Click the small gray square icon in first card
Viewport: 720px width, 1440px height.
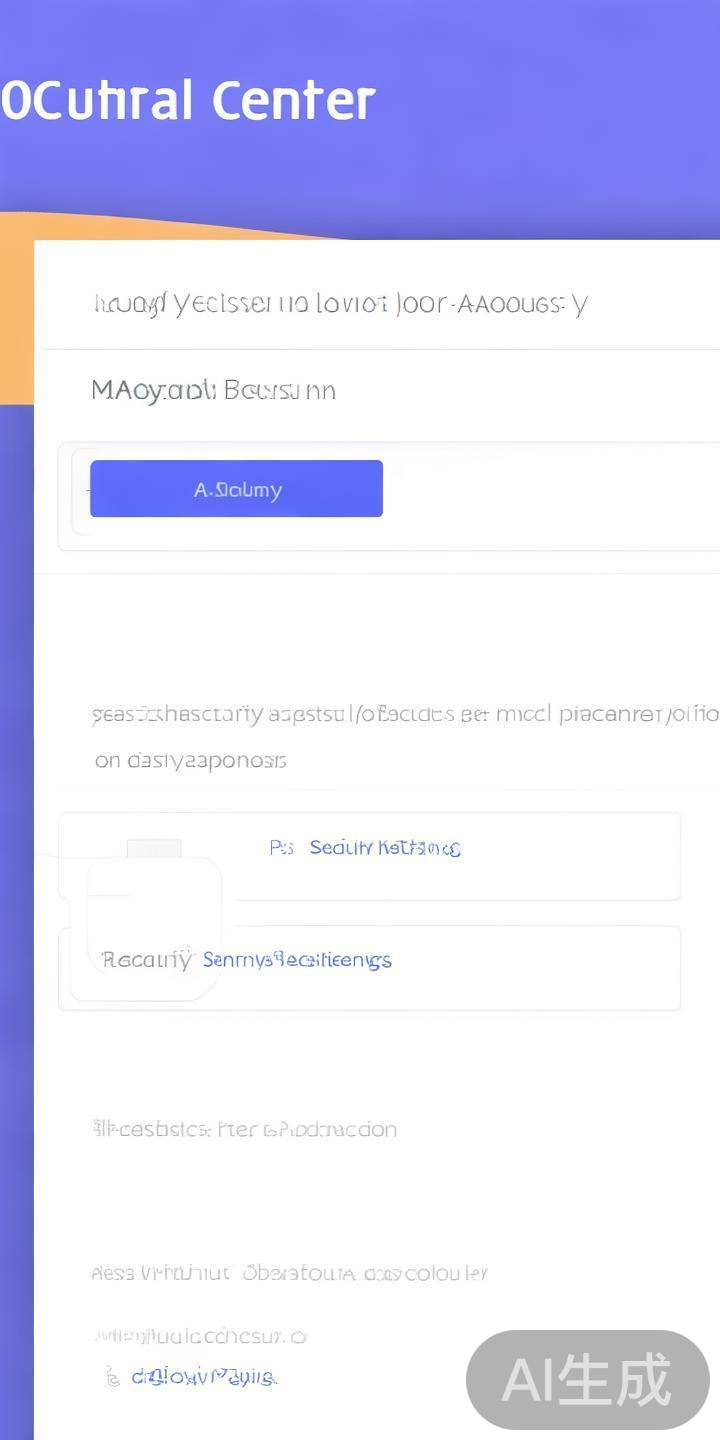pos(154,849)
